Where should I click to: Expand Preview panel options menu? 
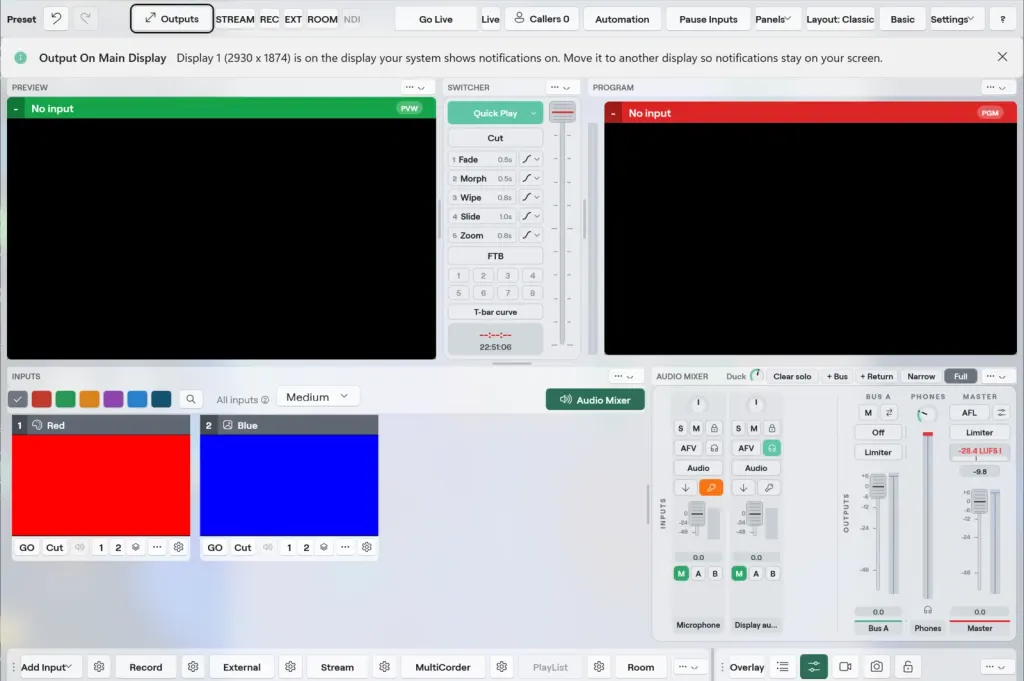pyautogui.click(x=415, y=87)
